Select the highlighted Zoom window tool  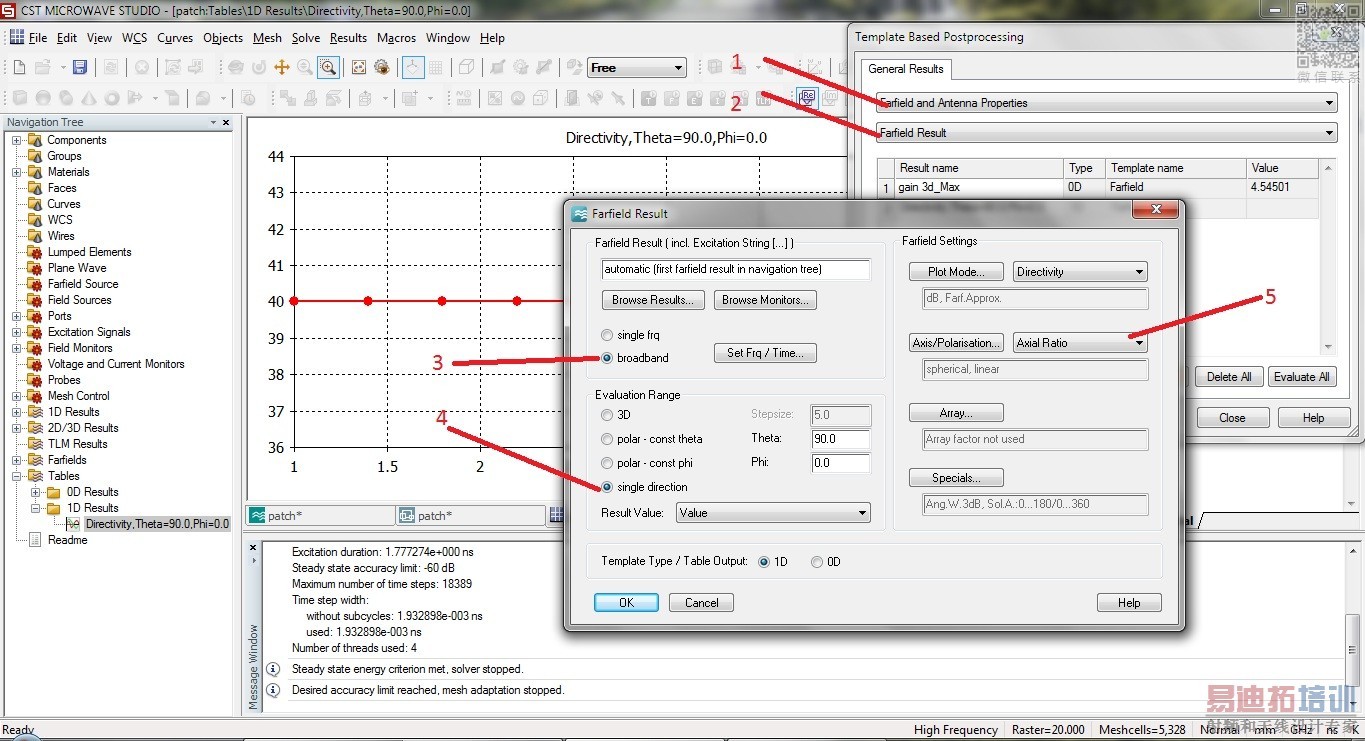point(328,67)
